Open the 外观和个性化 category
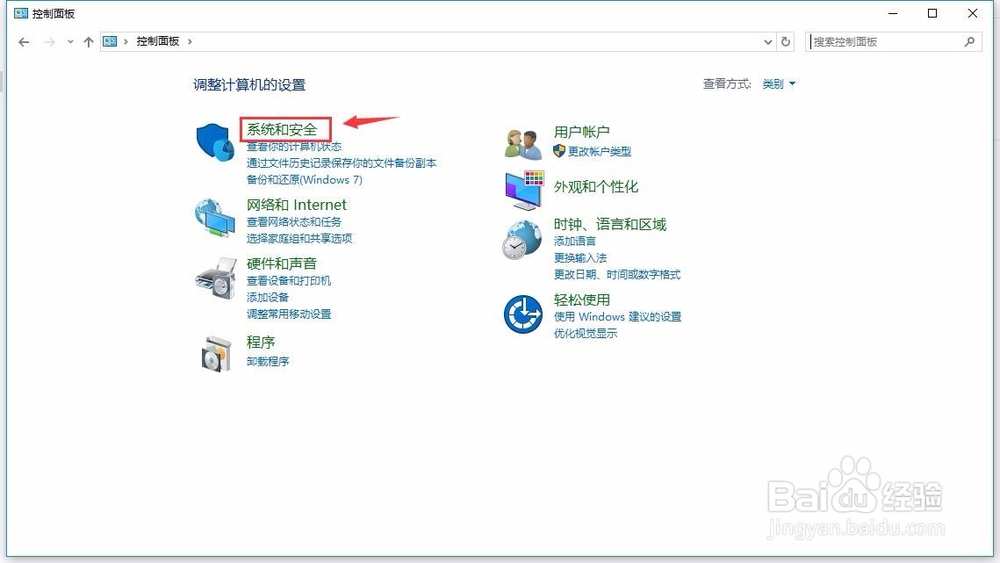This screenshot has height=563, width=1000. 596,187
